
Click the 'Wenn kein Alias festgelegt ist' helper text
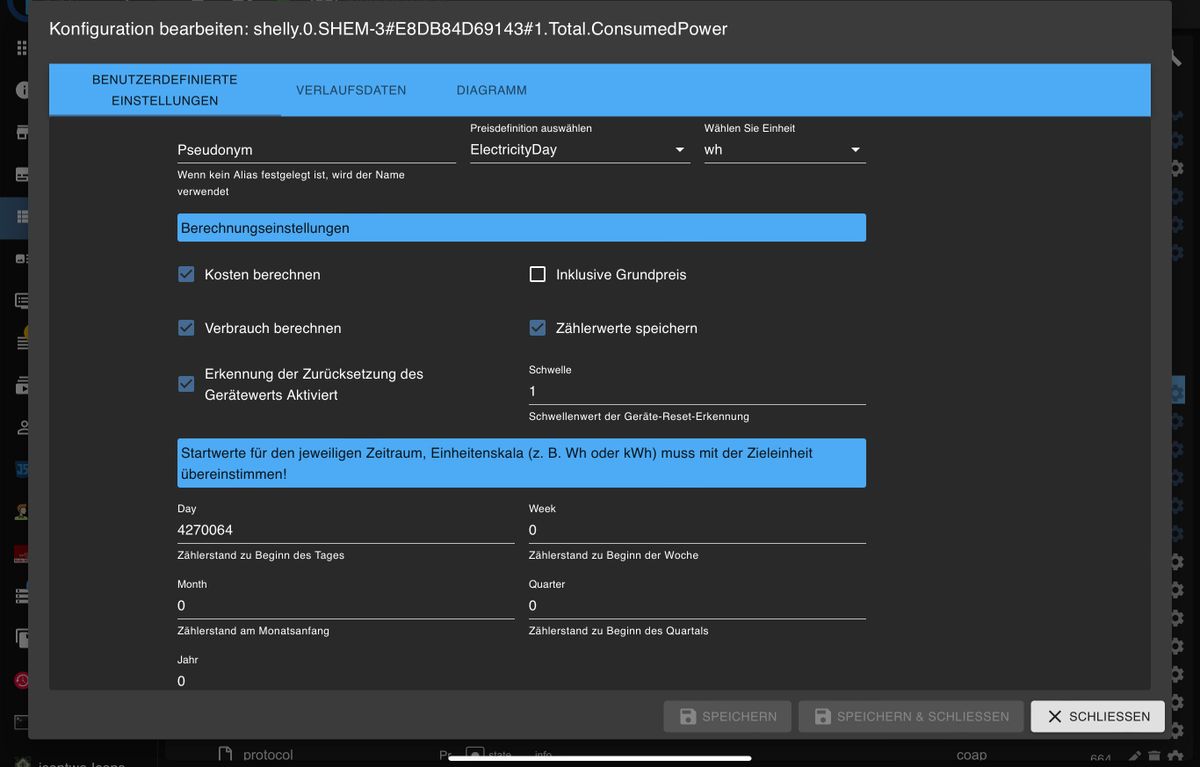point(291,183)
